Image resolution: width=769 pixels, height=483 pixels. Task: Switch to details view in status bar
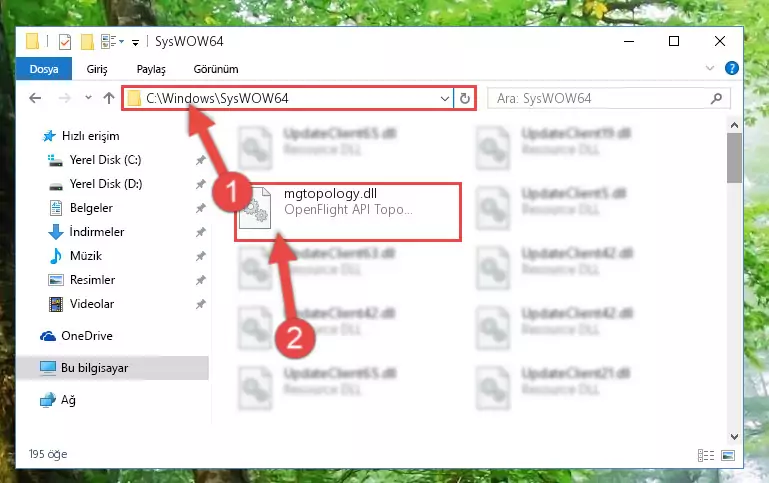706,456
